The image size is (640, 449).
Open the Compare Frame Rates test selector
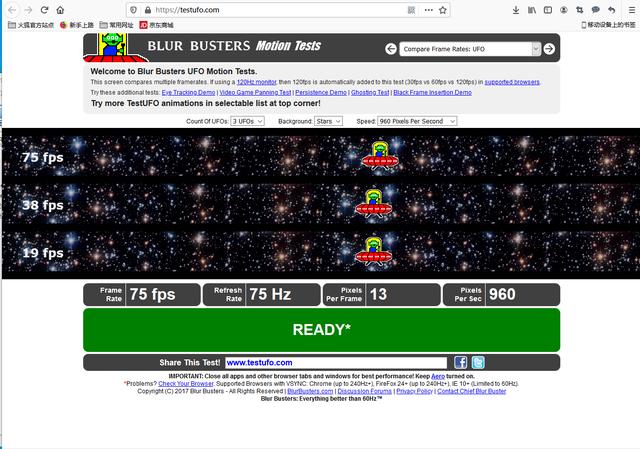coord(470,49)
